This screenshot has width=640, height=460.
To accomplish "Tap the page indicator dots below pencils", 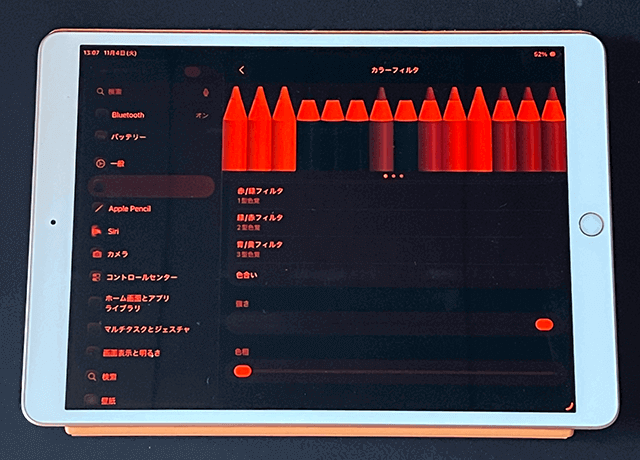I will (x=393, y=176).
